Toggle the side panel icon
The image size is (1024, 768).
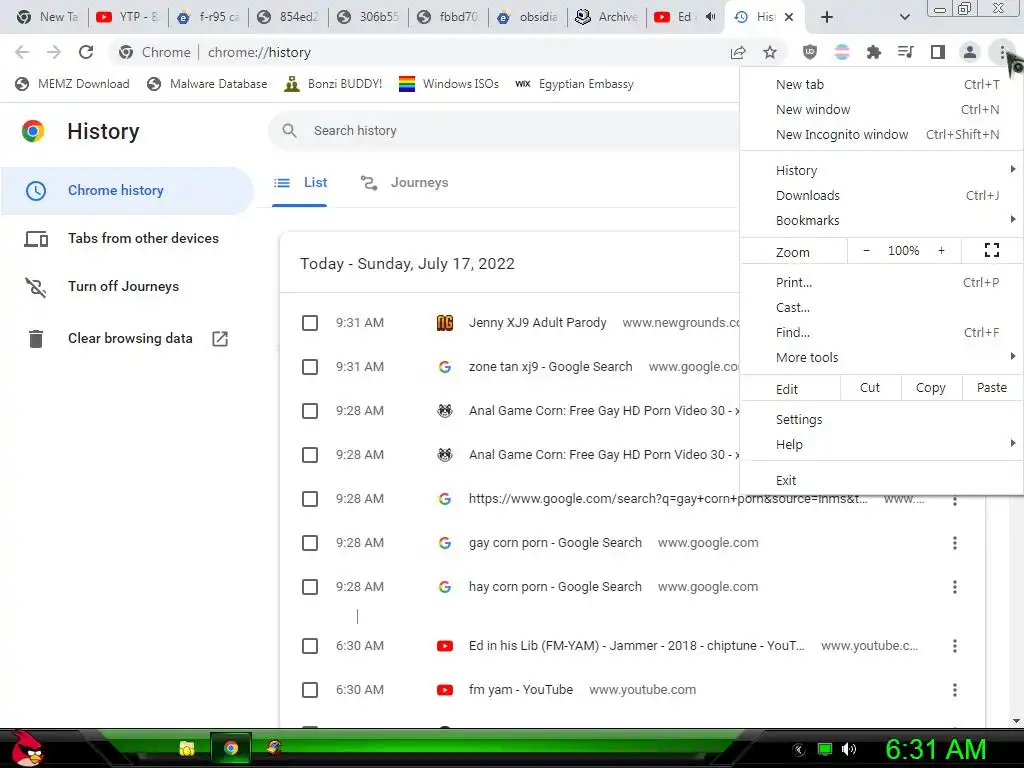point(937,52)
